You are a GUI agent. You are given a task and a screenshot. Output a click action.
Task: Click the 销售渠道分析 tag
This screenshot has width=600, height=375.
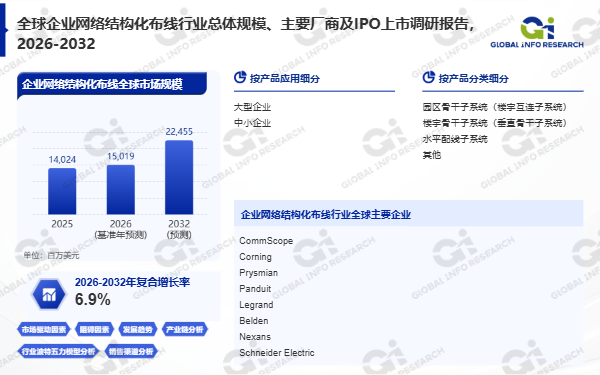pyautogui.click(x=131, y=351)
